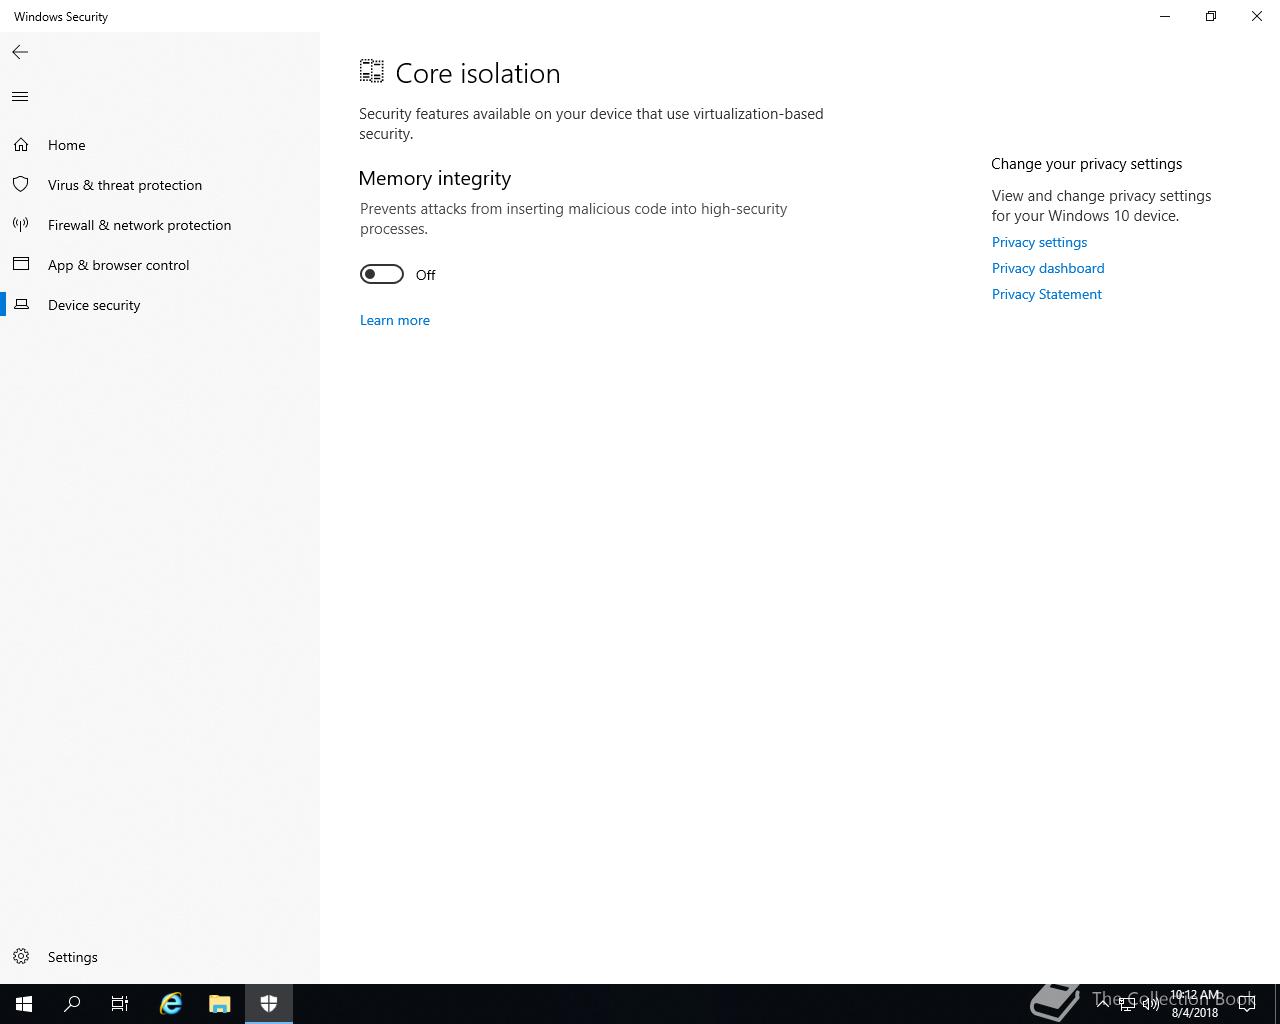Click the App & browser control window icon
The width and height of the screenshot is (1280, 1024).
(21, 264)
